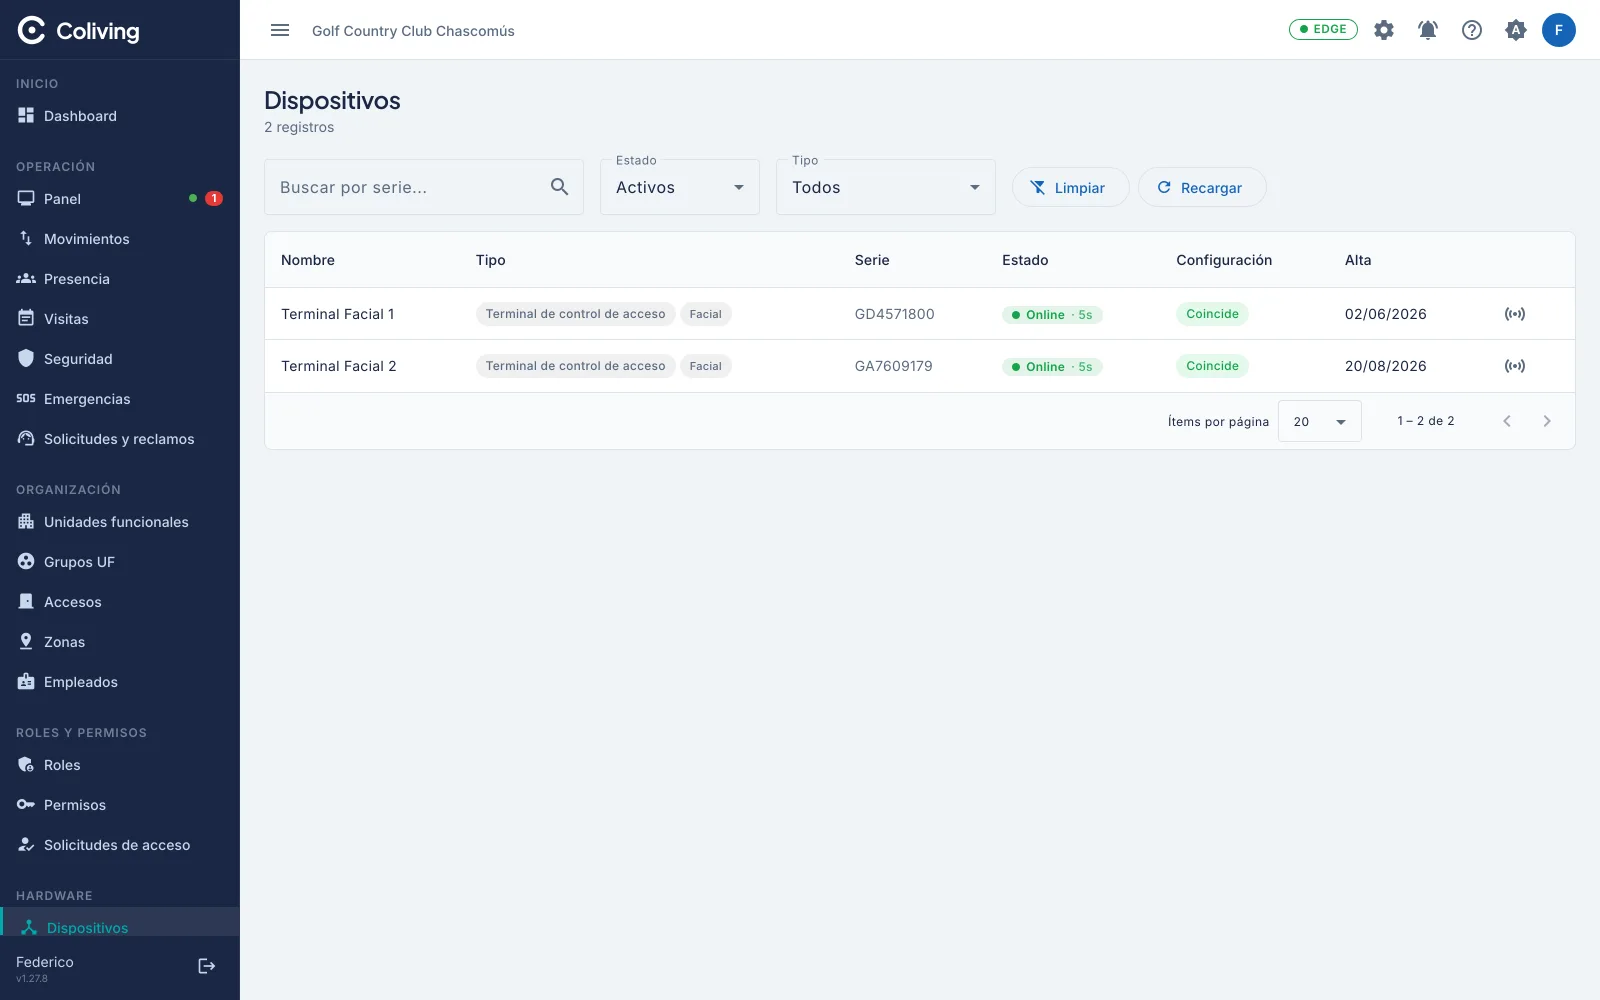Screen dimensions: 1600x1000
Task: Open the Terminal Facial 1 row
Action: (919, 314)
